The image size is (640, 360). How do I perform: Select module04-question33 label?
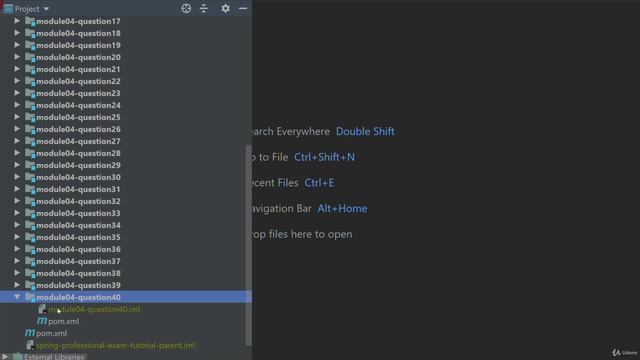click(x=78, y=213)
